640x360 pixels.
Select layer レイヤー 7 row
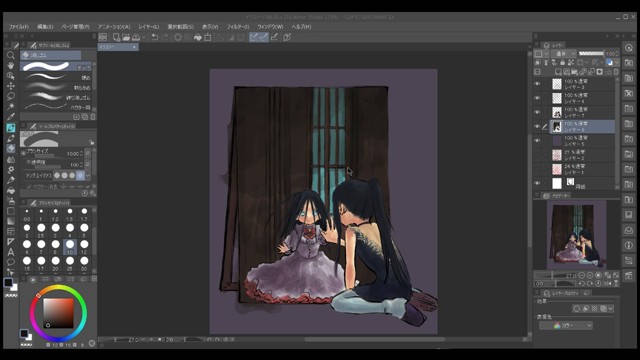pyautogui.click(x=583, y=112)
